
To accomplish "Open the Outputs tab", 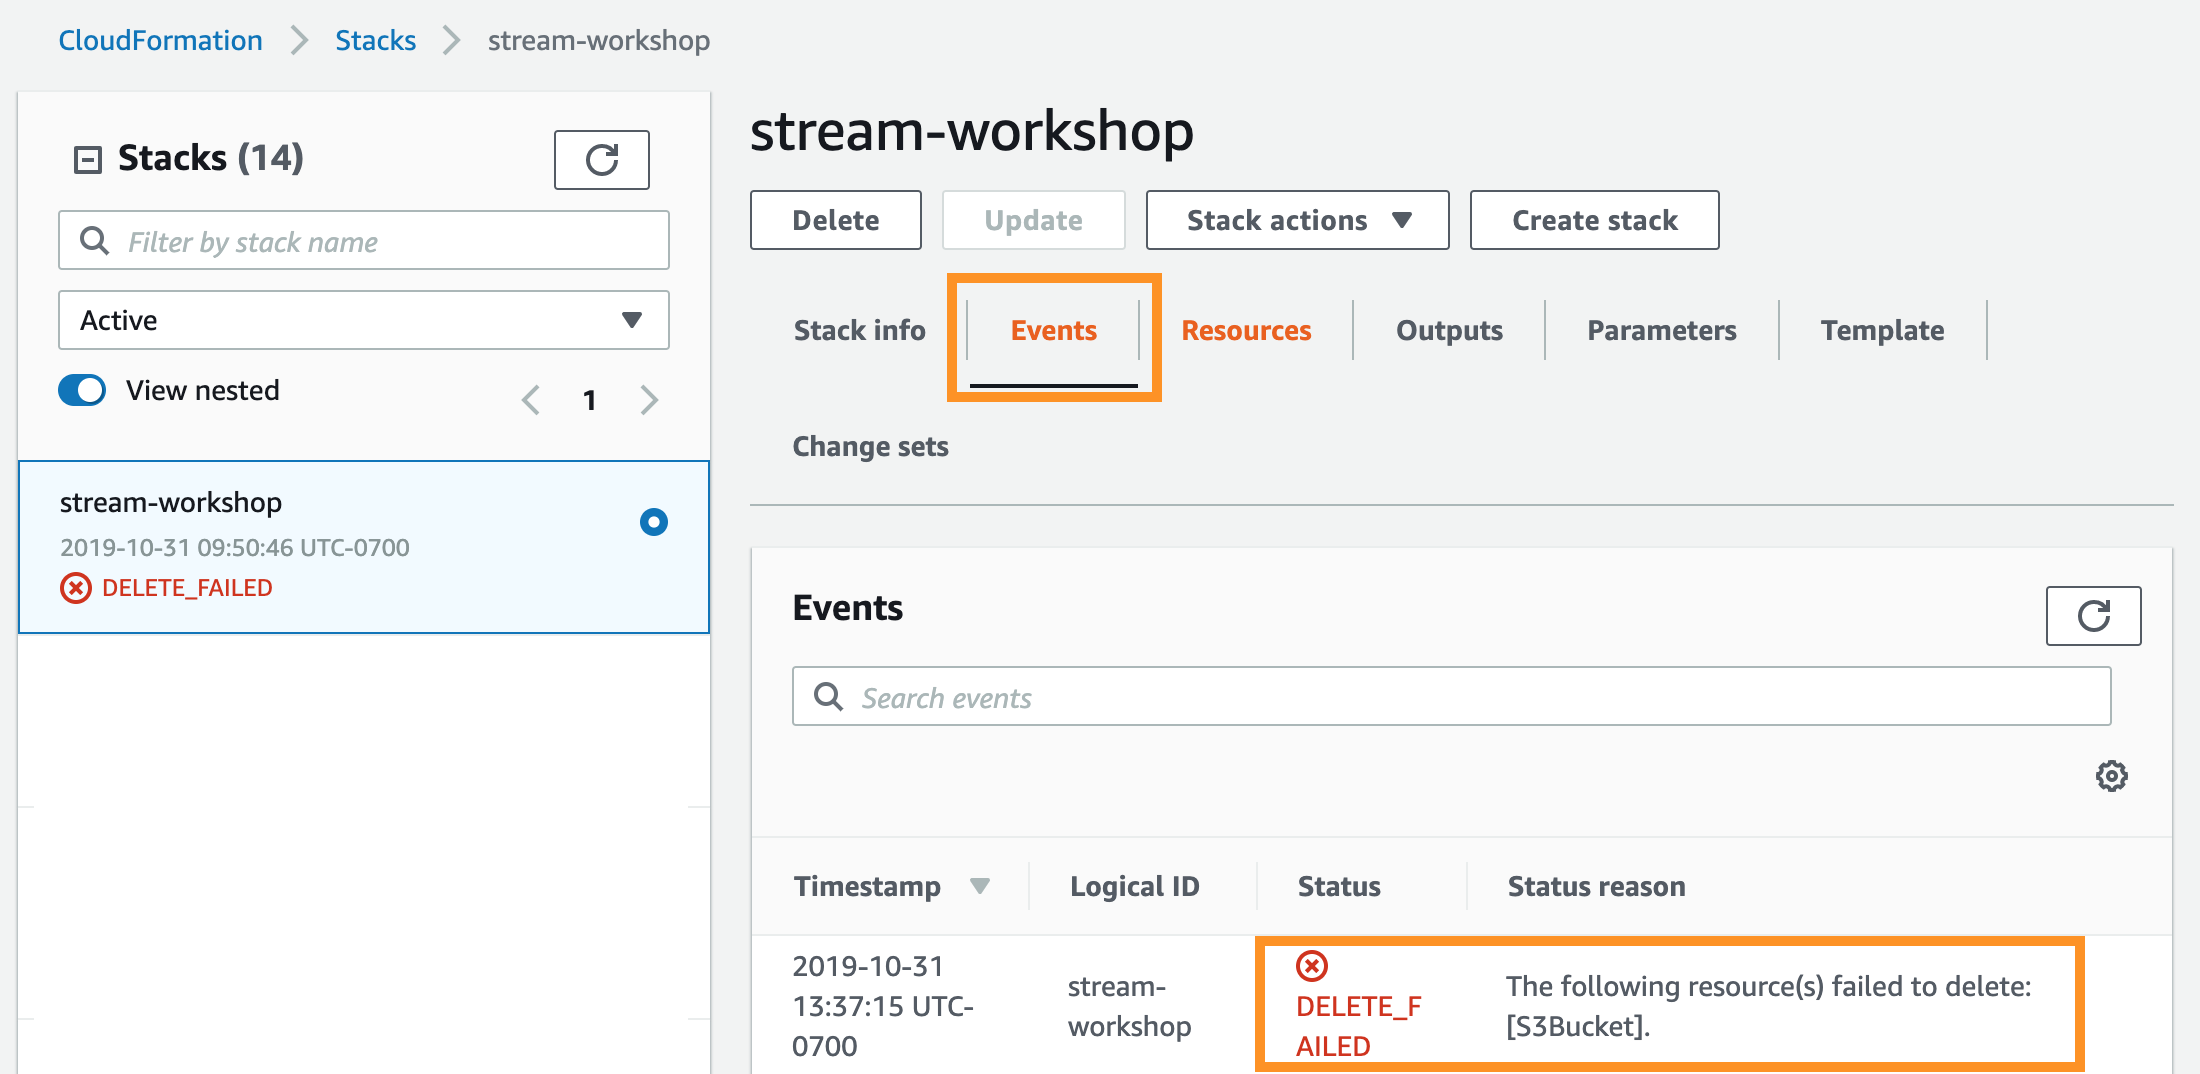I will coord(1449,330).
